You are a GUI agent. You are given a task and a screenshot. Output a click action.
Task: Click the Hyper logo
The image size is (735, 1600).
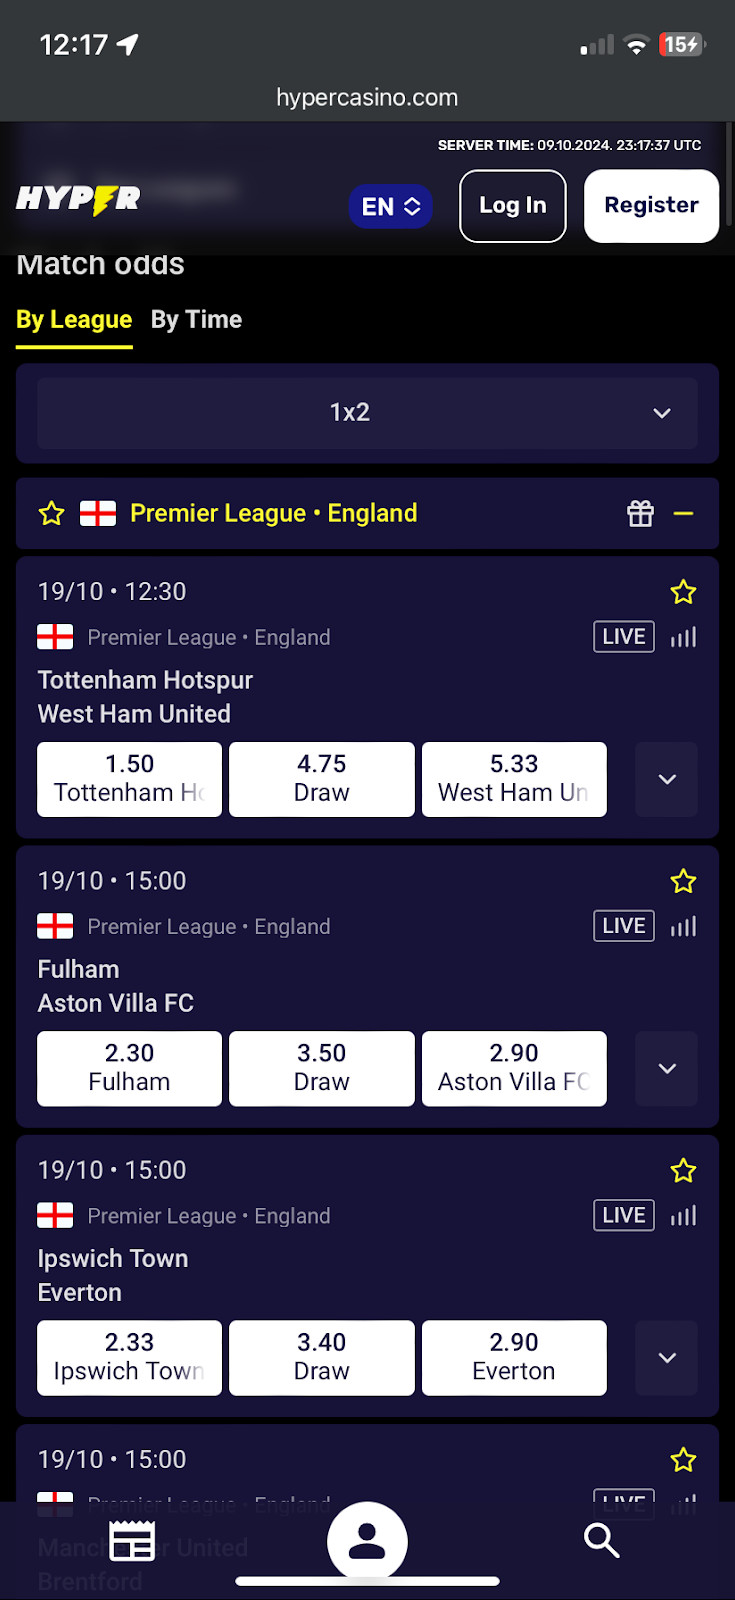tap(78, 199)
